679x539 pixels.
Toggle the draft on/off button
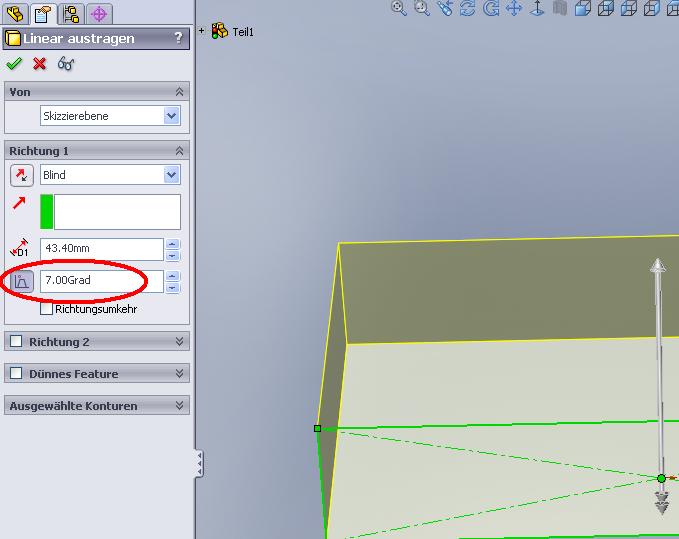22,281
